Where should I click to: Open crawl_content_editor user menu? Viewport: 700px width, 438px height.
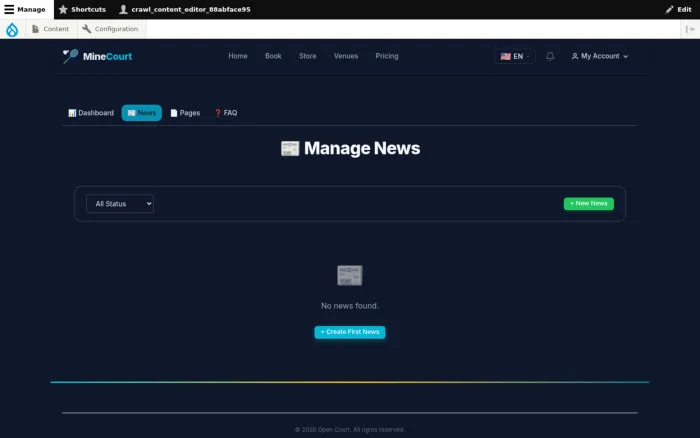pyautogui.click(x=184, y=9)
